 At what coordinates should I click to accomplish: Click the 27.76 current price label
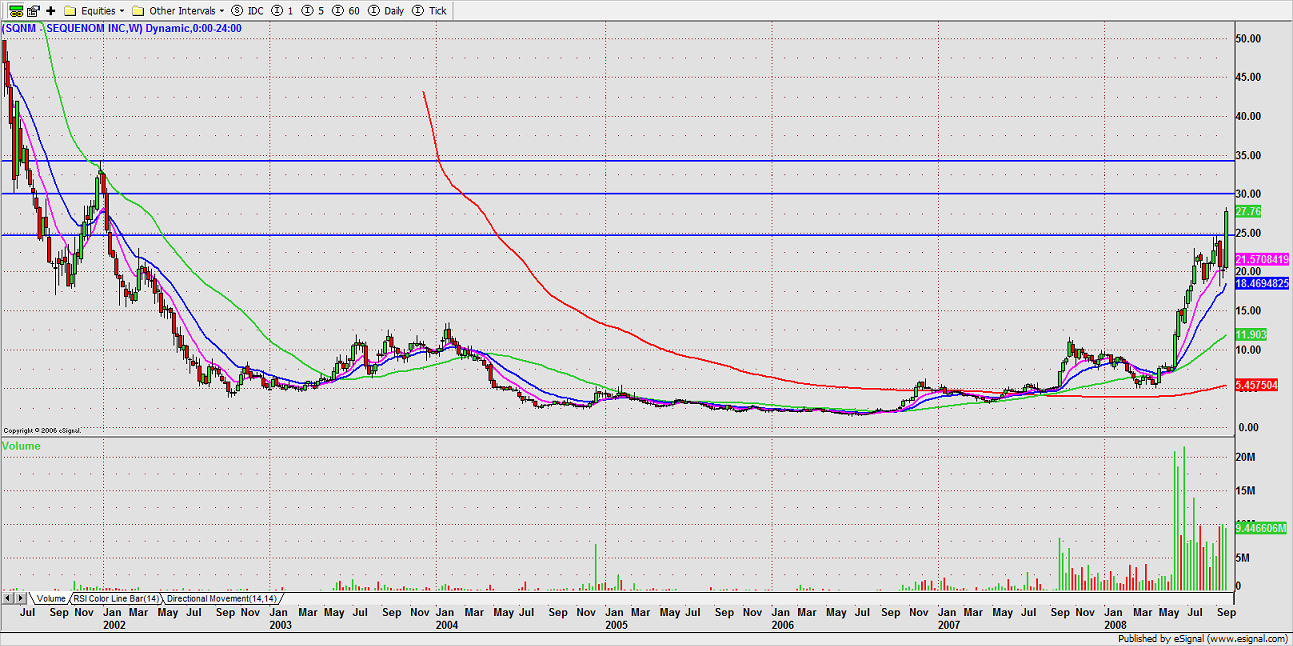click(1248, 212)
